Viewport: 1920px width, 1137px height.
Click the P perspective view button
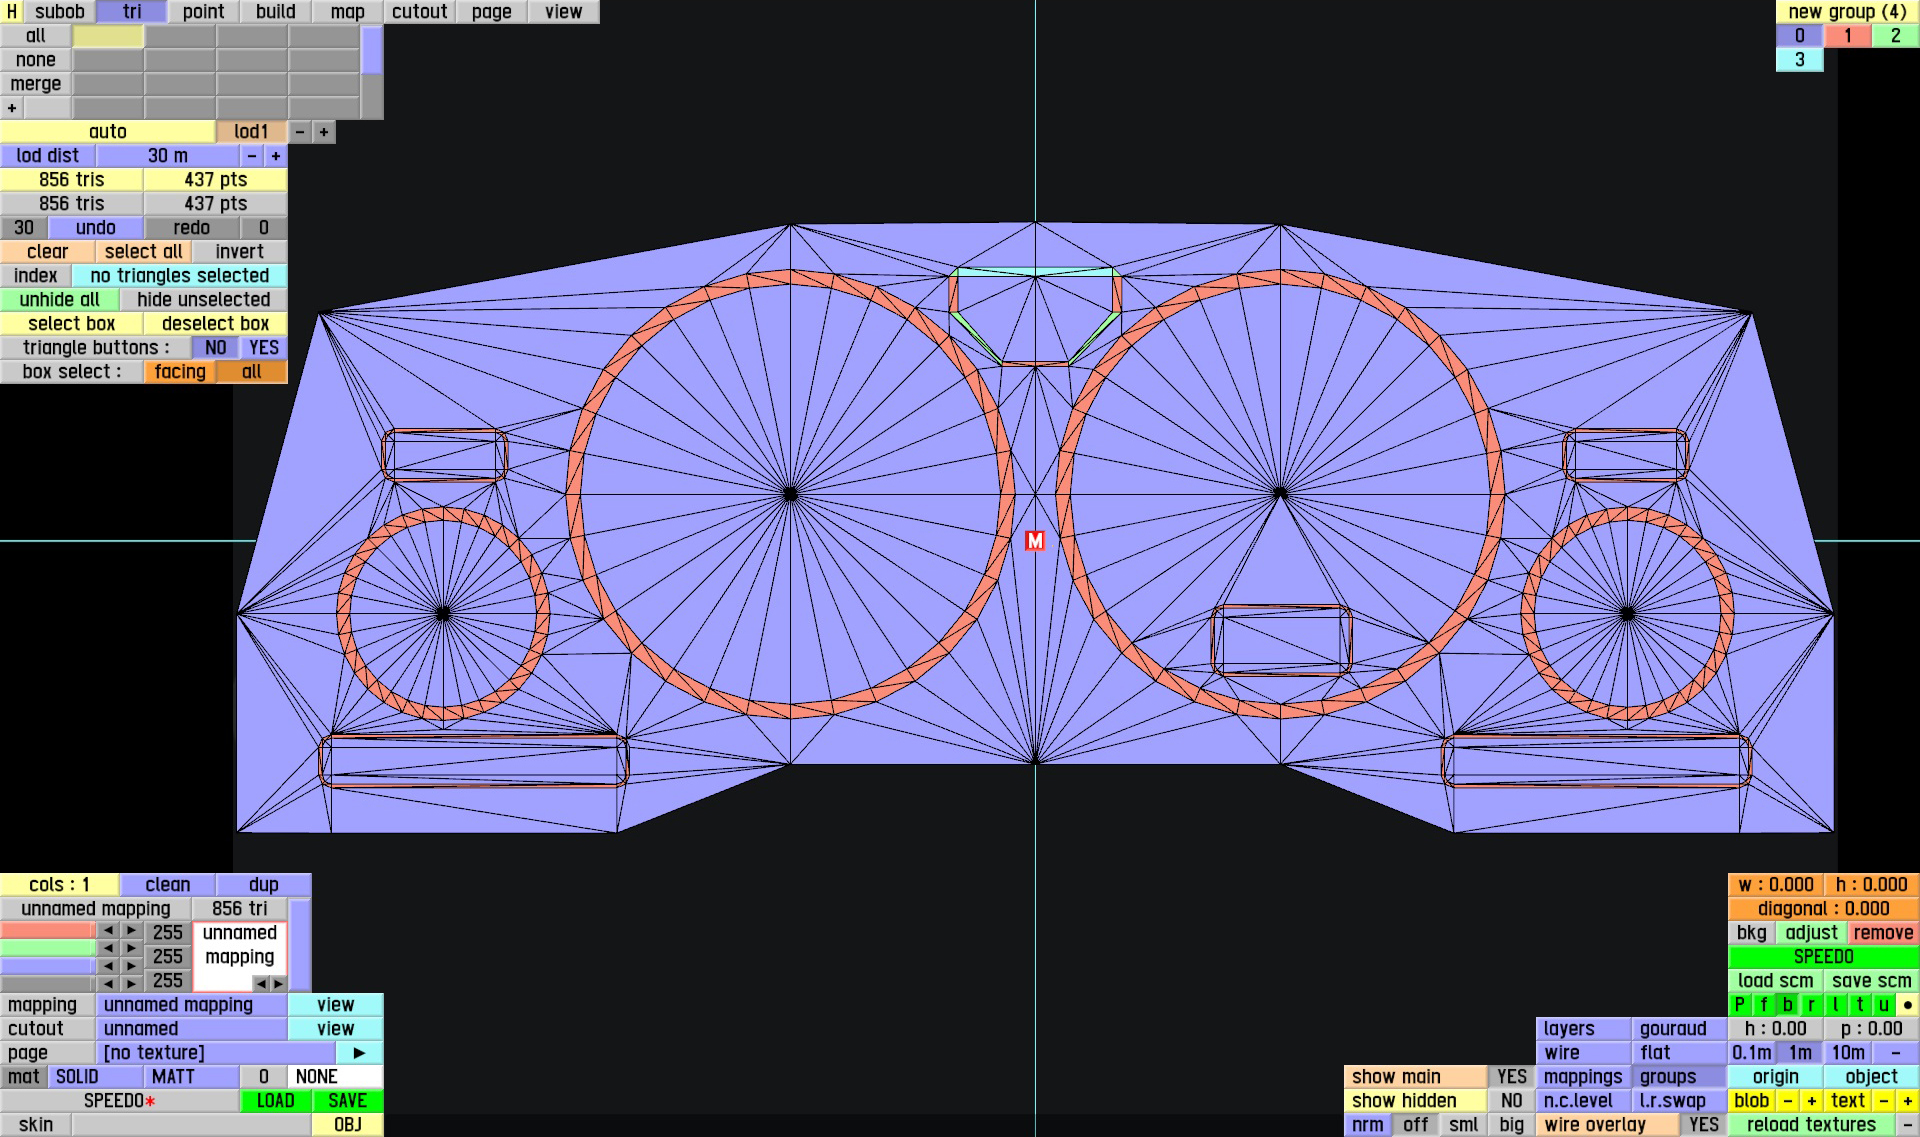[1740, 1005]
